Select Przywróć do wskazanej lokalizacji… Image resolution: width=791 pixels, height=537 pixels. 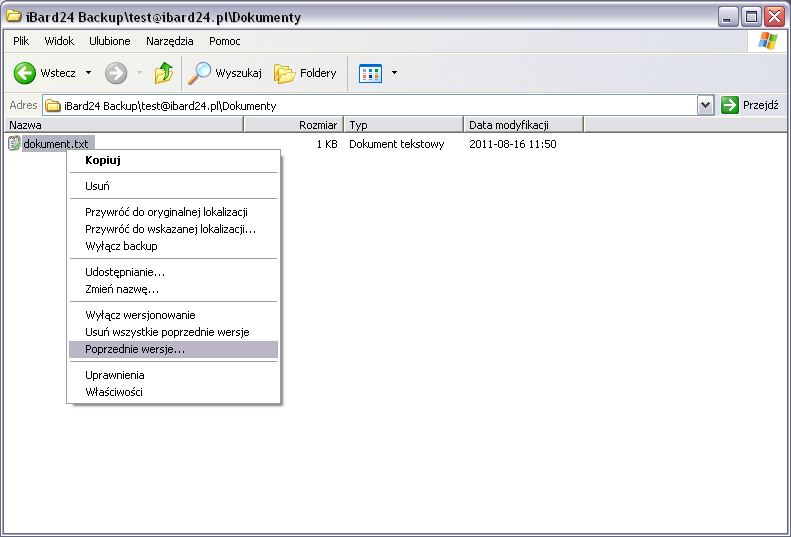click(174, 229)
